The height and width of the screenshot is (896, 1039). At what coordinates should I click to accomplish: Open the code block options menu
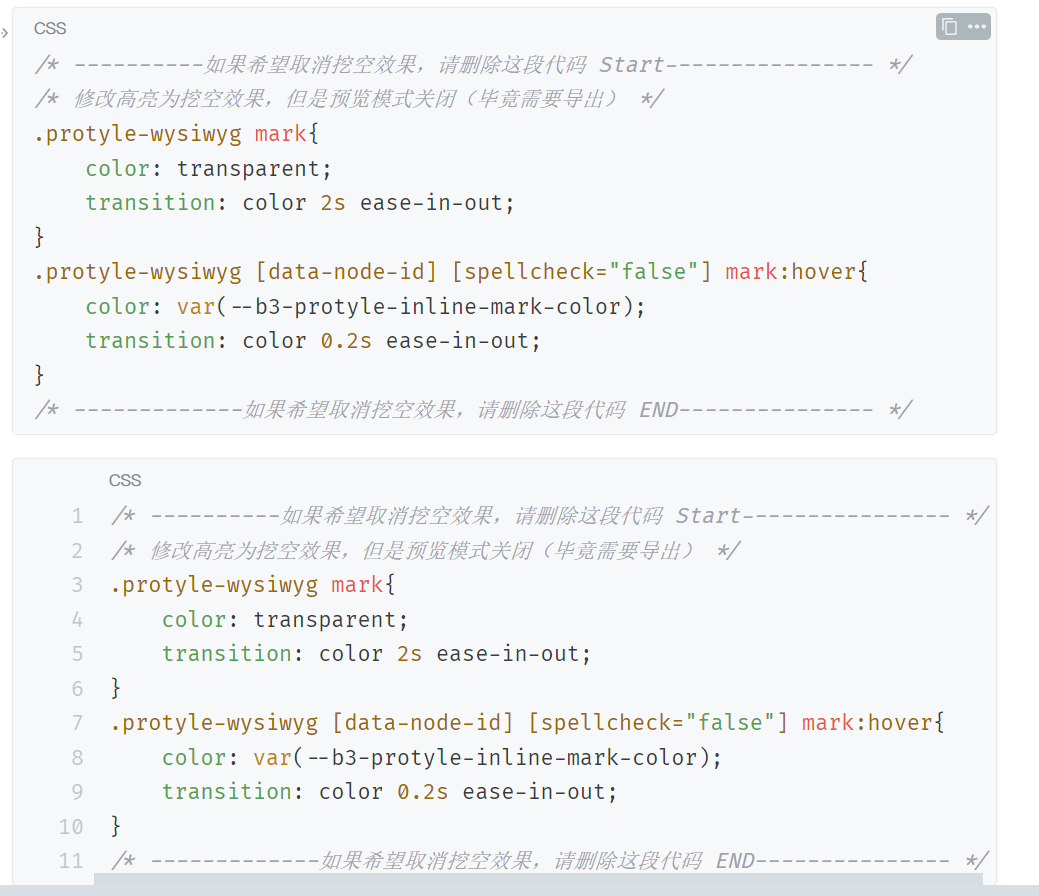[x=974, y=27]
